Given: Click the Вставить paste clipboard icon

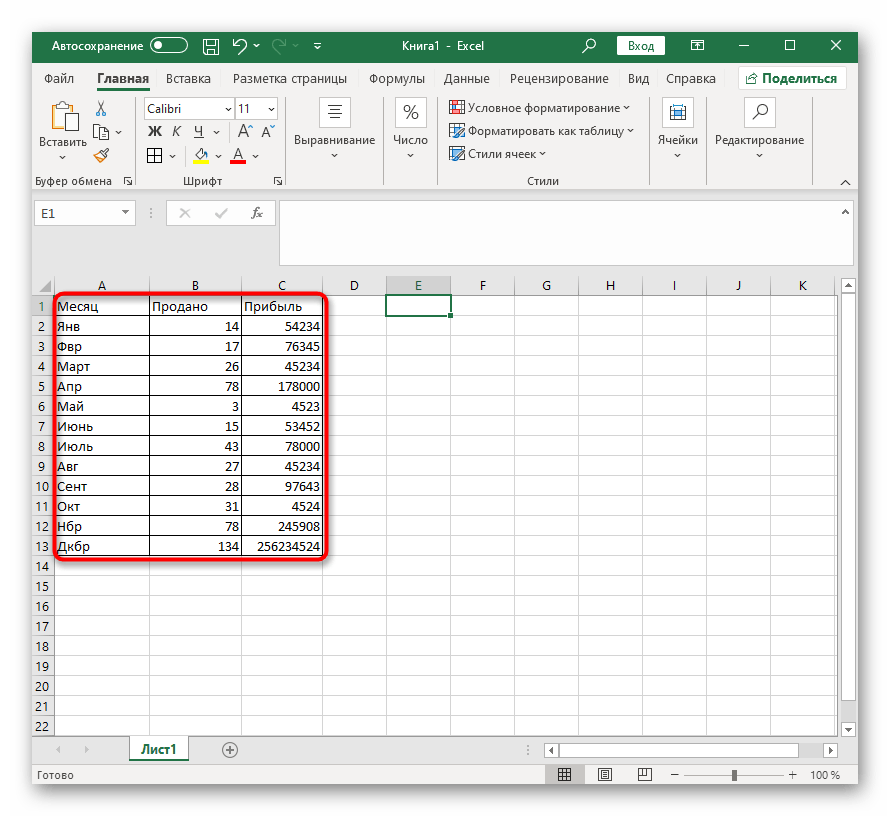Looking at the screenshot, I should click(x=64, y=116).
